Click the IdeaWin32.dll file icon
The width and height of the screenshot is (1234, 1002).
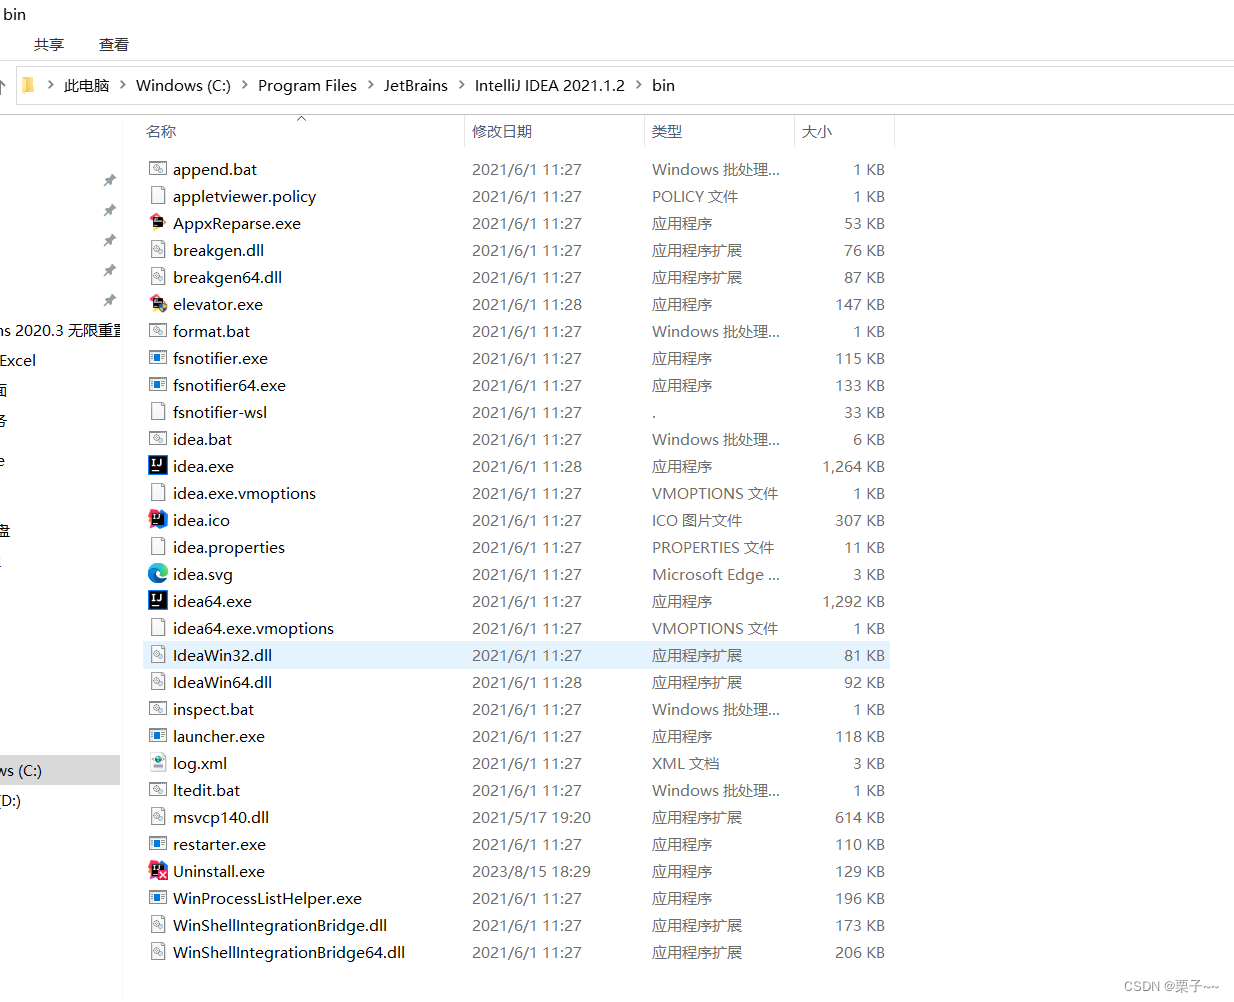click(x=158, y=655)
